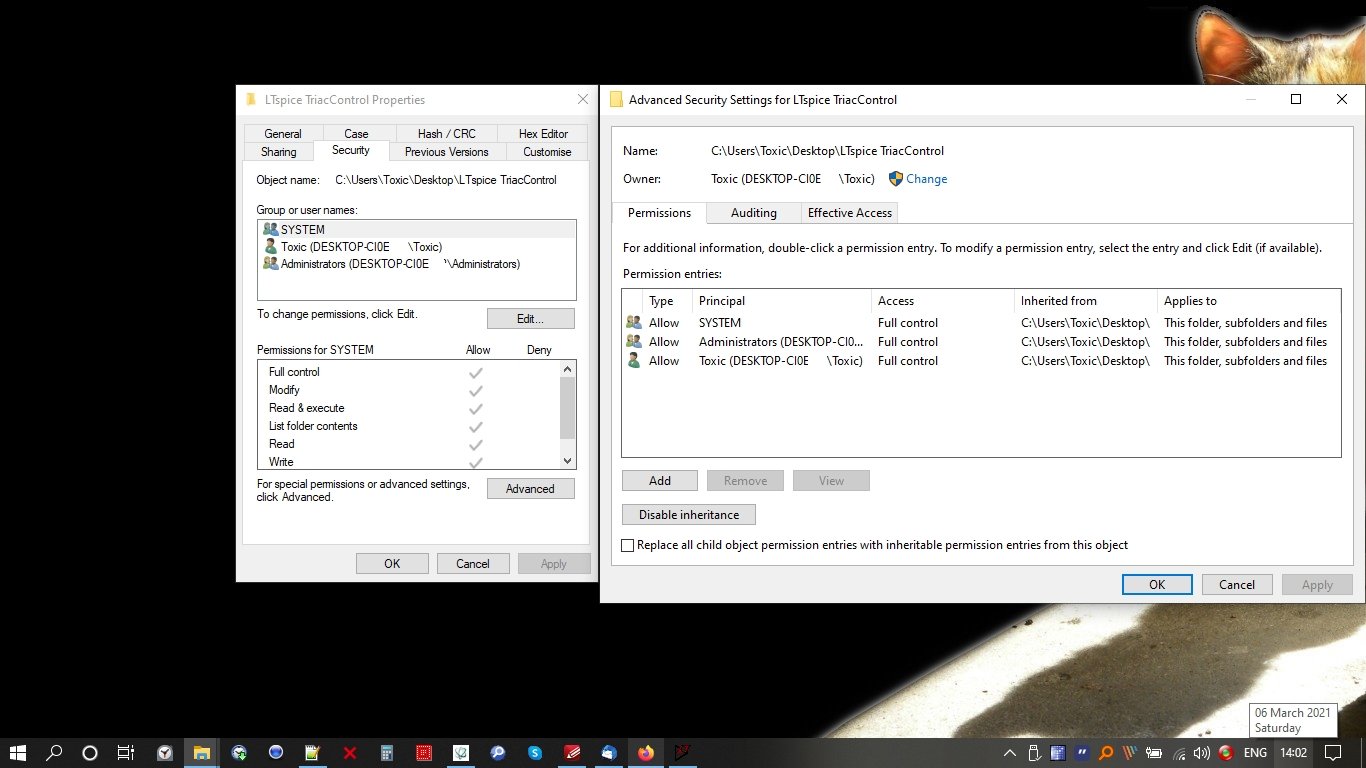Switch to the General tab

click(283, 133)
